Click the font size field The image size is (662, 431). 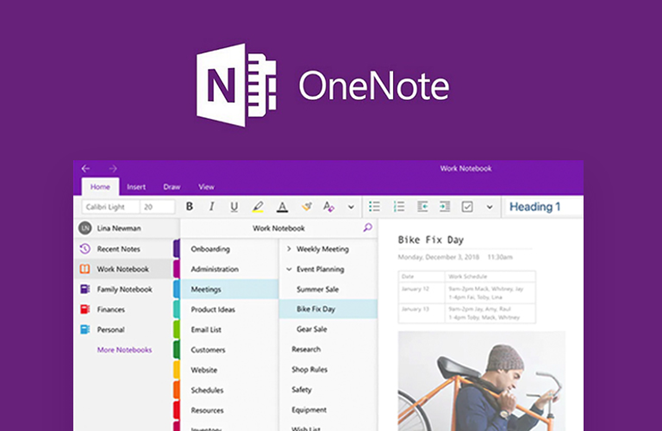[x=156, y=207]
